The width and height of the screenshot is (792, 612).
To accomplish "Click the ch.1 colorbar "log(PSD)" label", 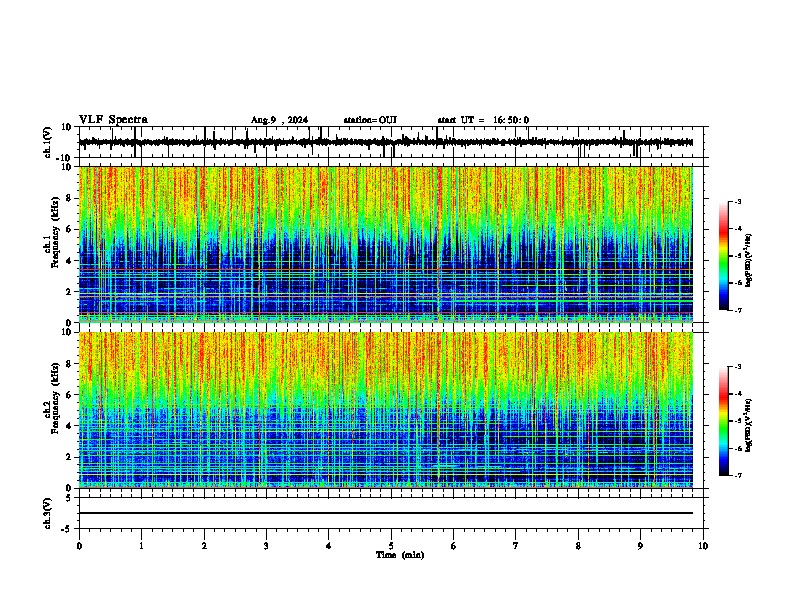I will (749, 260).
